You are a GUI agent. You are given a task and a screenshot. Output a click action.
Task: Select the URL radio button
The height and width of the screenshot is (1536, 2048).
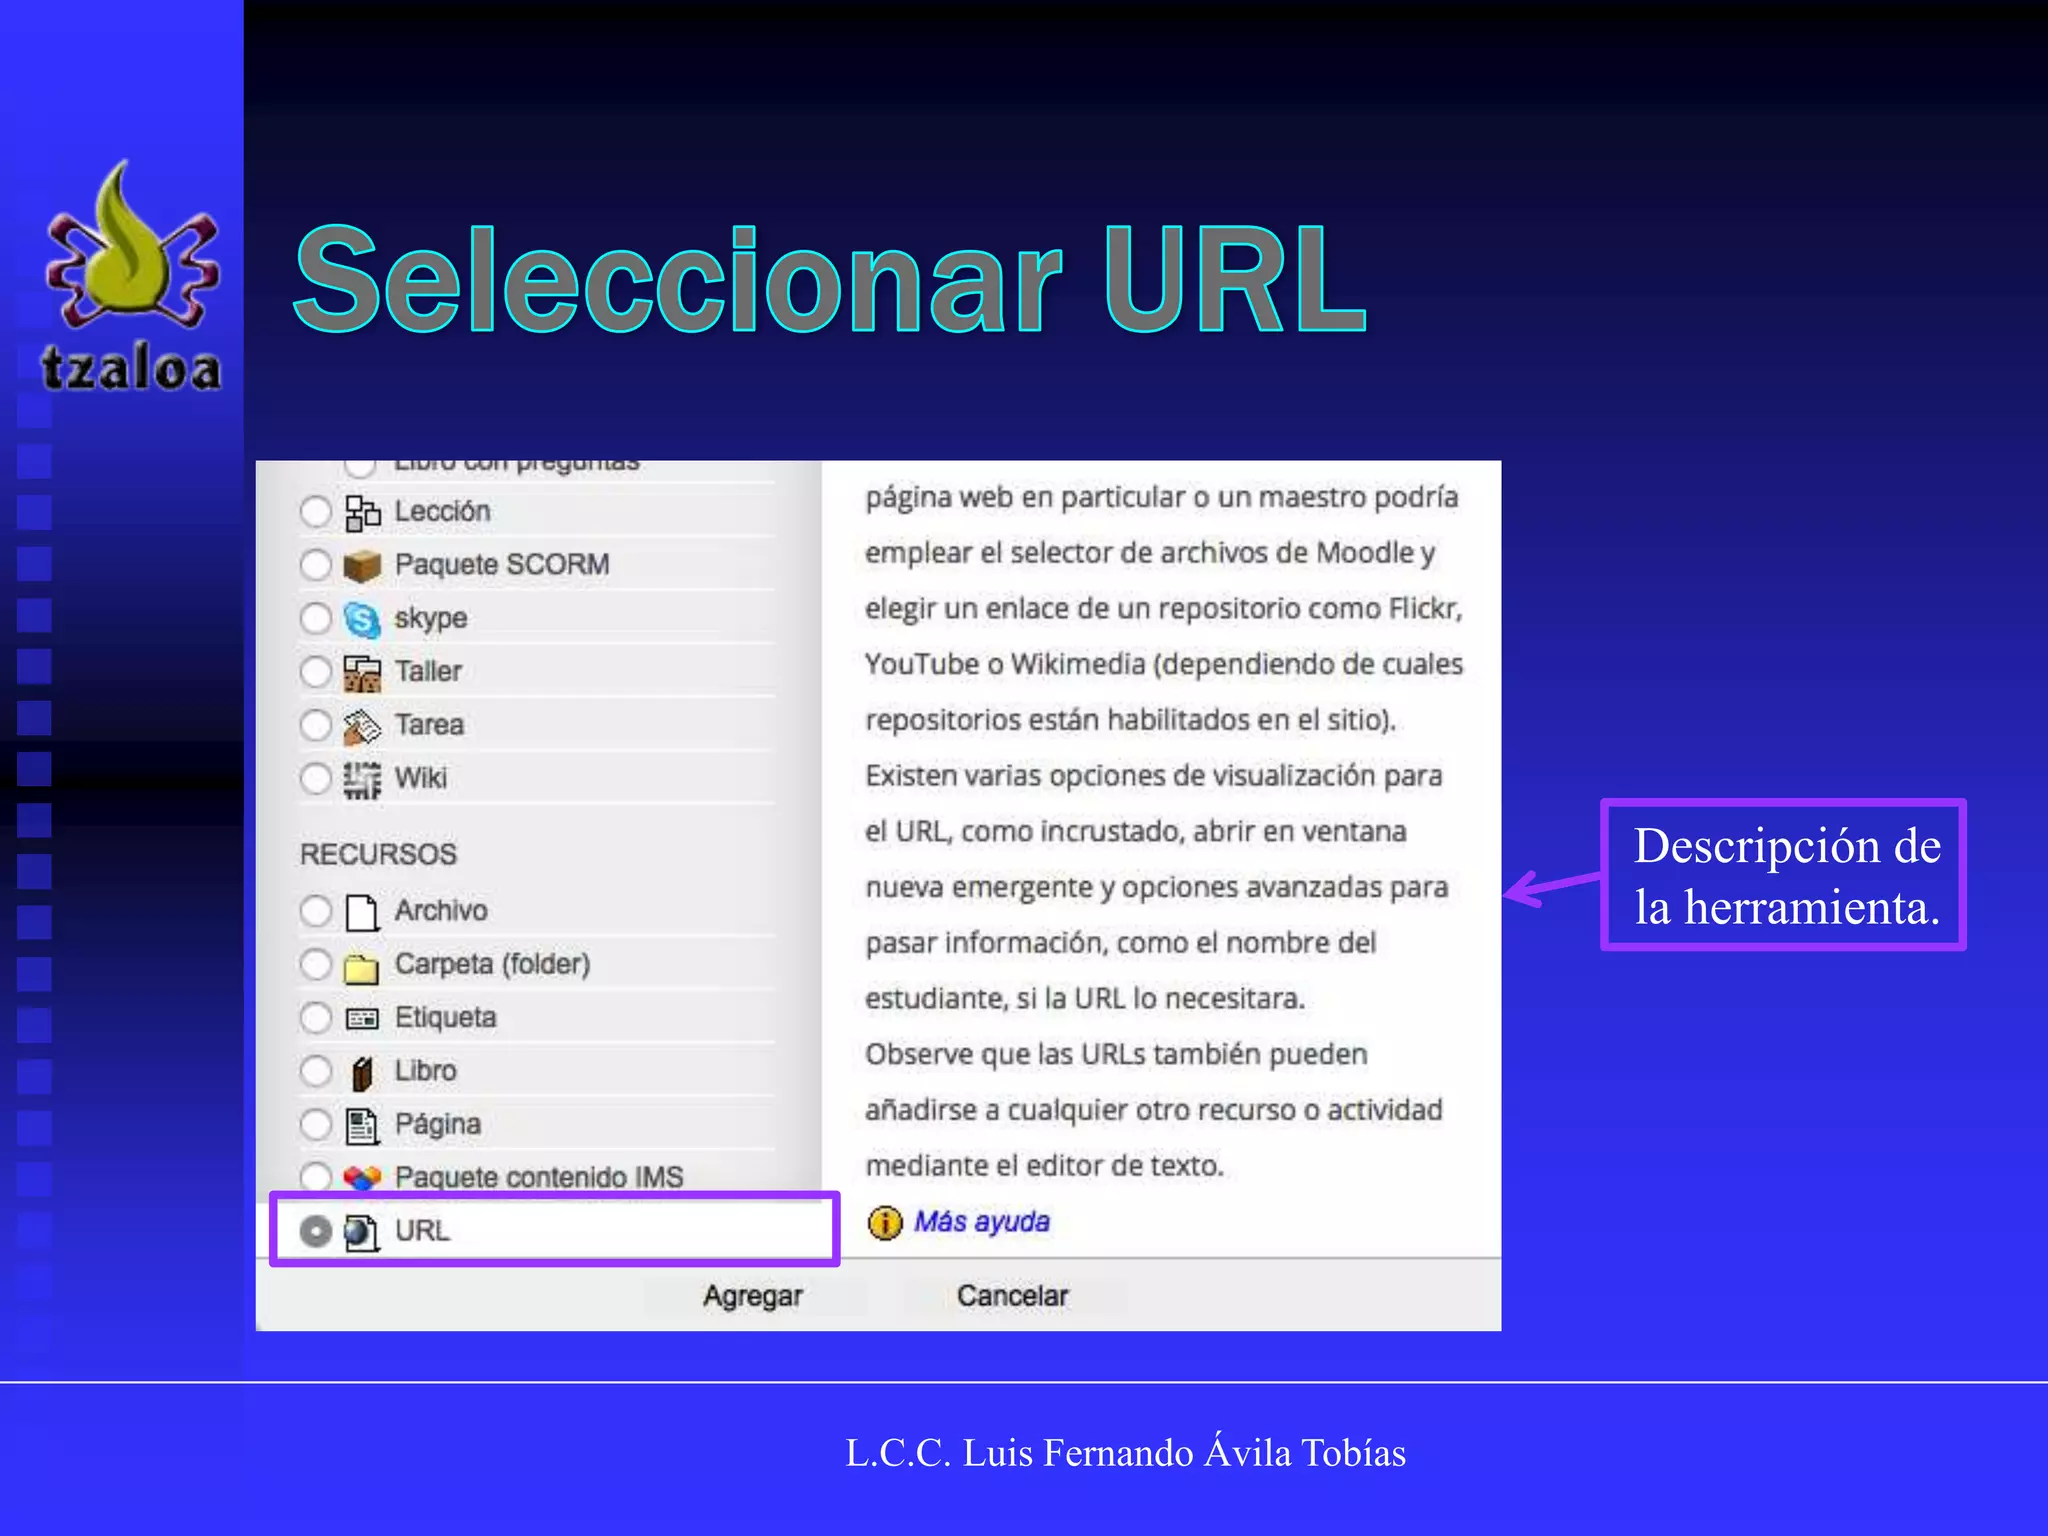tap(316, 1231)
